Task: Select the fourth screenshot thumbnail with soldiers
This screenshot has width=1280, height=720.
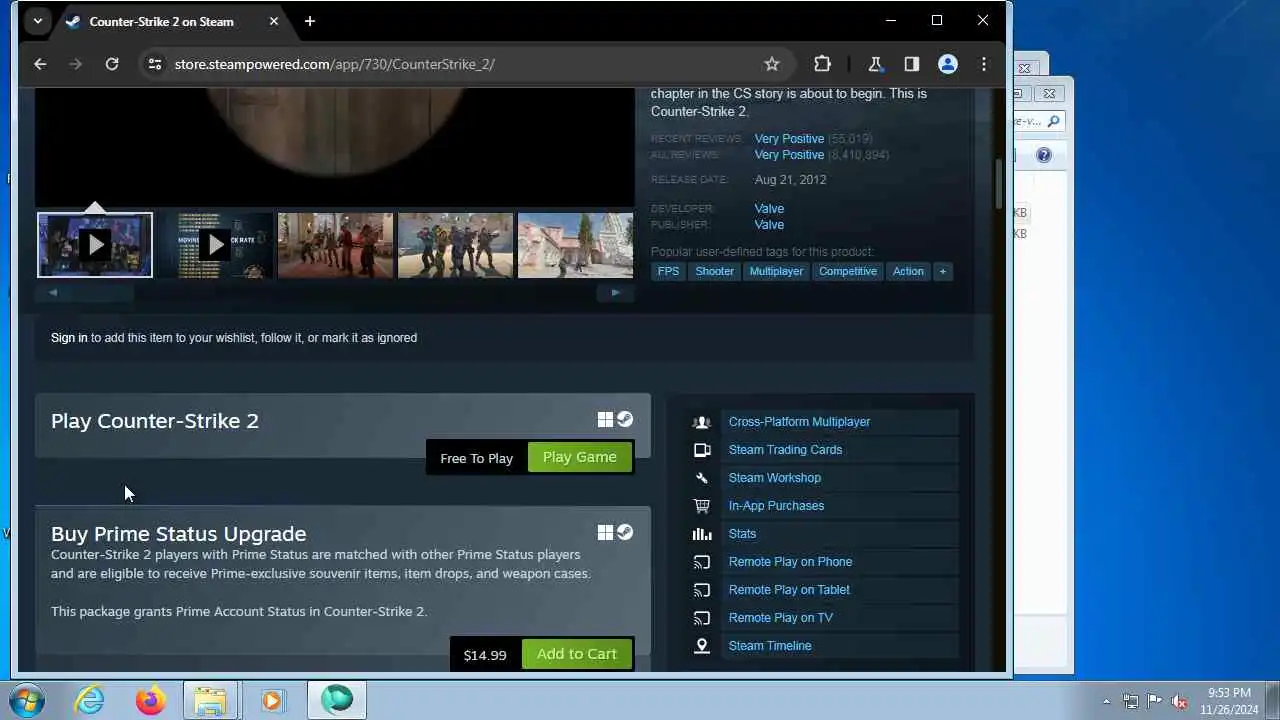Action: 456,244
